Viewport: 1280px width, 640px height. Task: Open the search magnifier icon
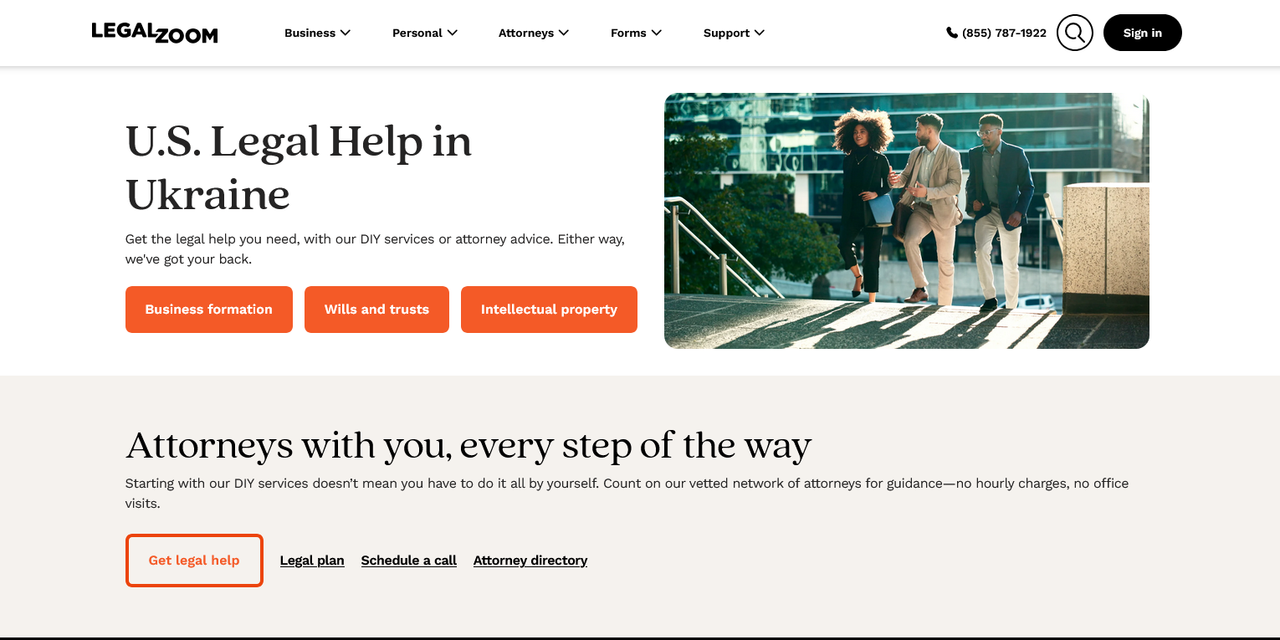coord(1075,33)
